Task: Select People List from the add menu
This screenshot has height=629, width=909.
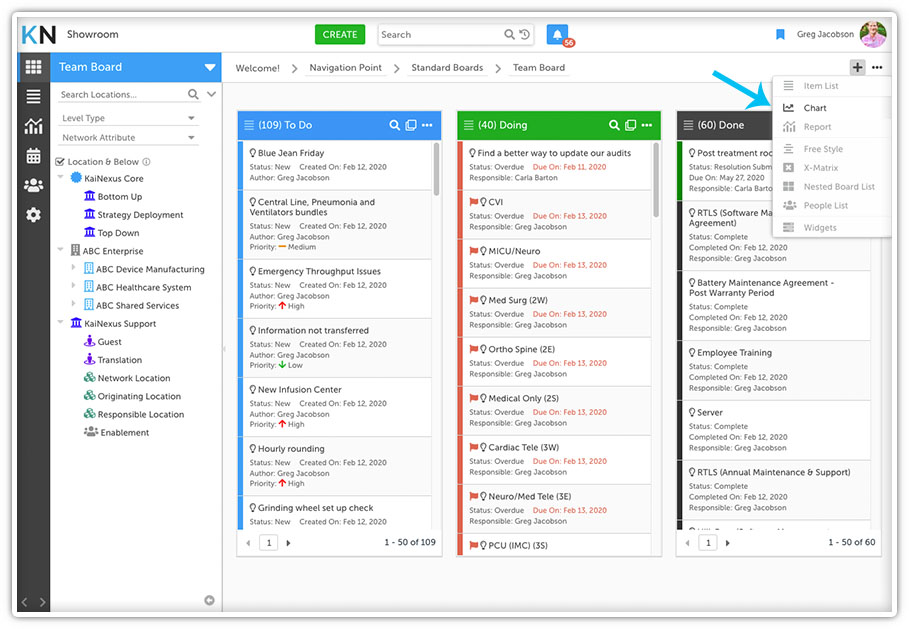Action: [832, 205]
